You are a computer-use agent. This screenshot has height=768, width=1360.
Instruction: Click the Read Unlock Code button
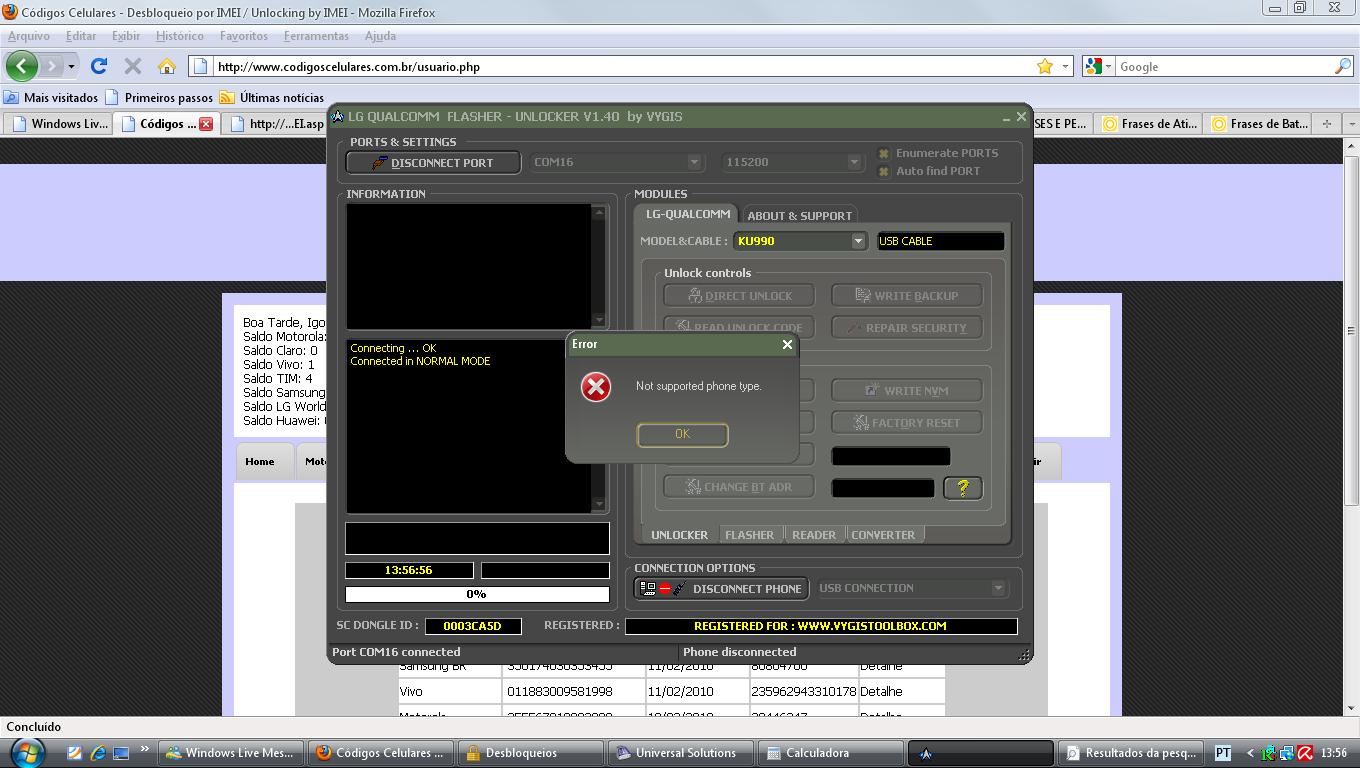(739, 327)
